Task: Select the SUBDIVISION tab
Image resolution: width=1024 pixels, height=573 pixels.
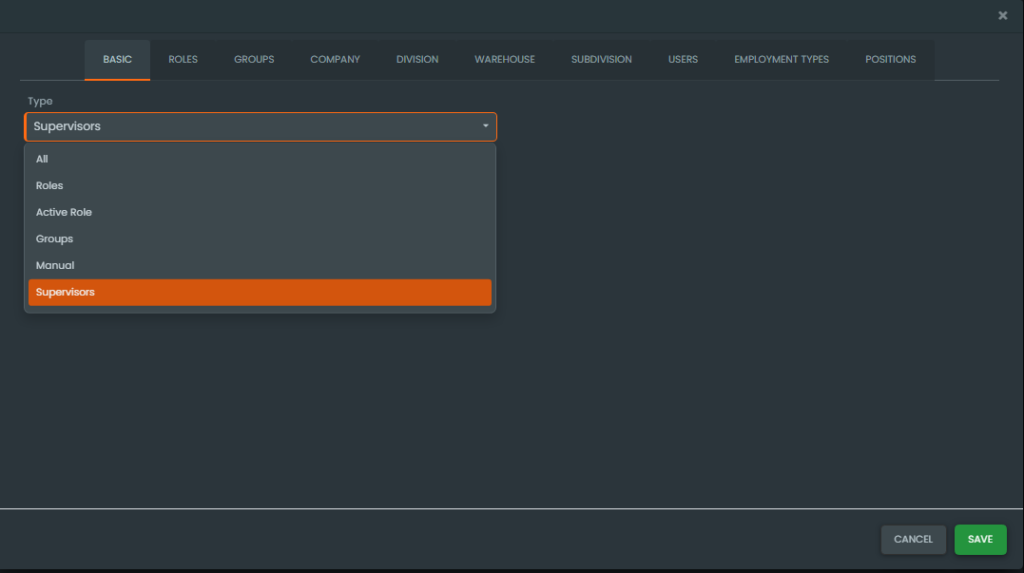Action: coord(601,60)
